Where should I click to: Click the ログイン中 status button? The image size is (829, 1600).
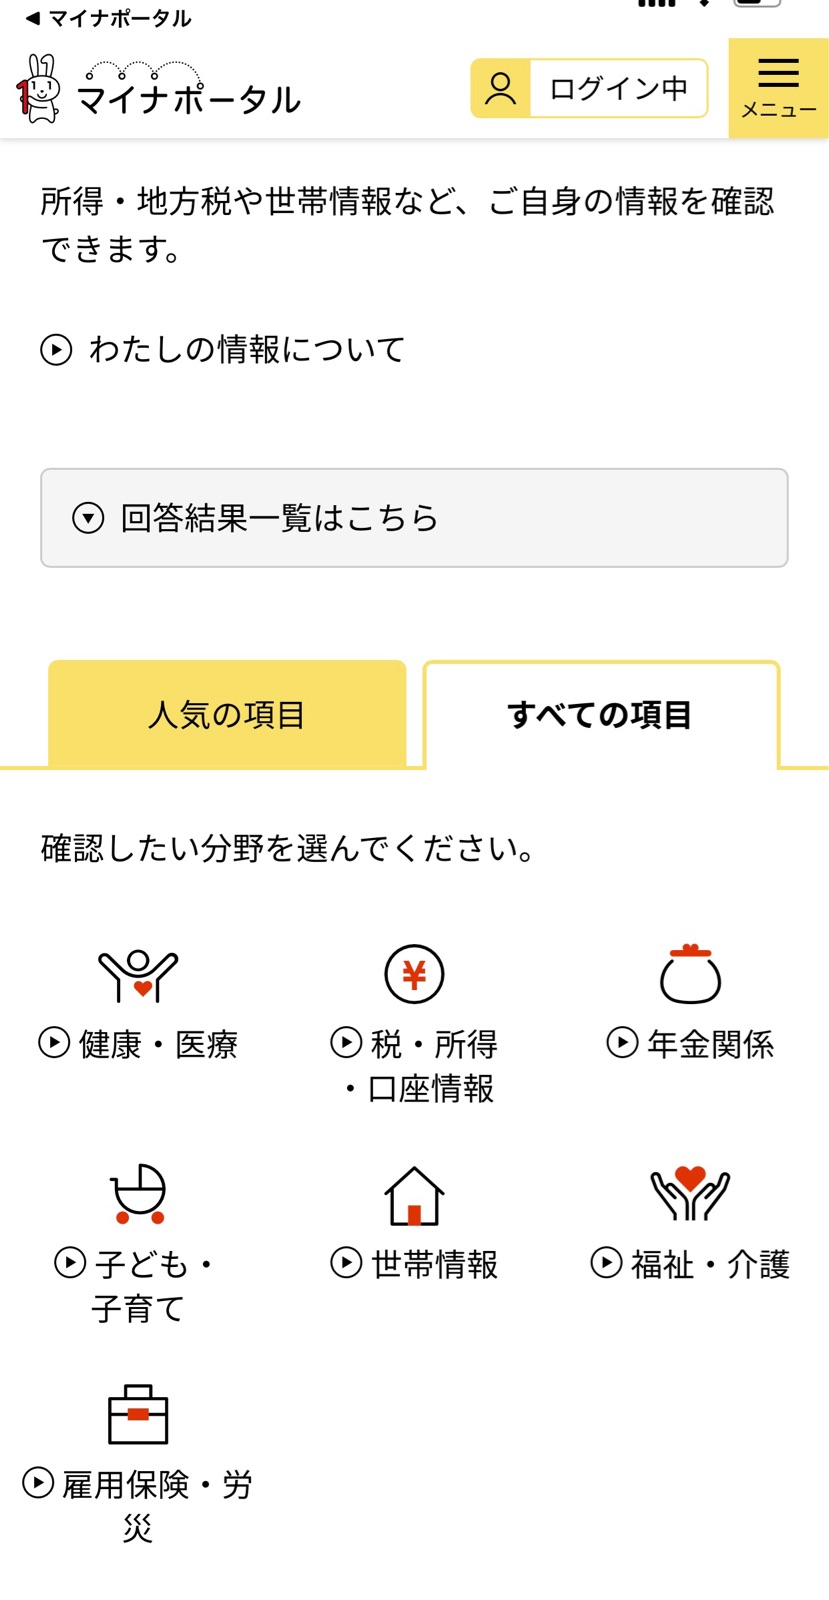point(589,88)
